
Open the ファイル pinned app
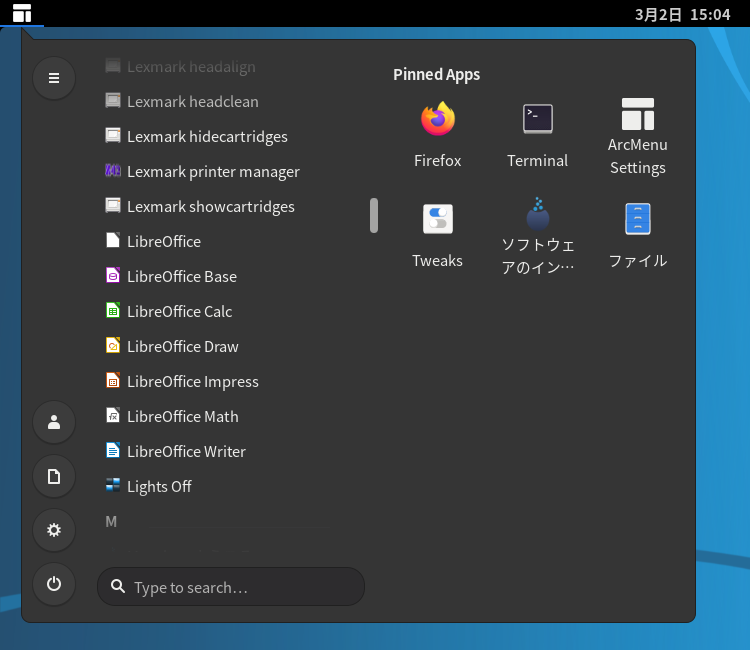click(638, 234)
